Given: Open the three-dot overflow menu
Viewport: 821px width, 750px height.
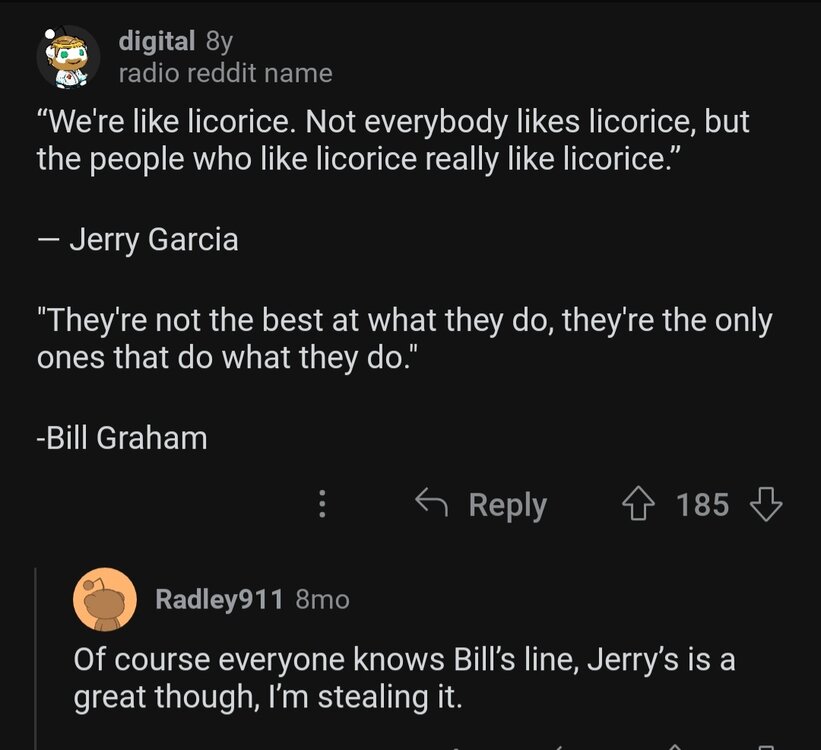Looking at the screenshot, I should pos(321,505).
